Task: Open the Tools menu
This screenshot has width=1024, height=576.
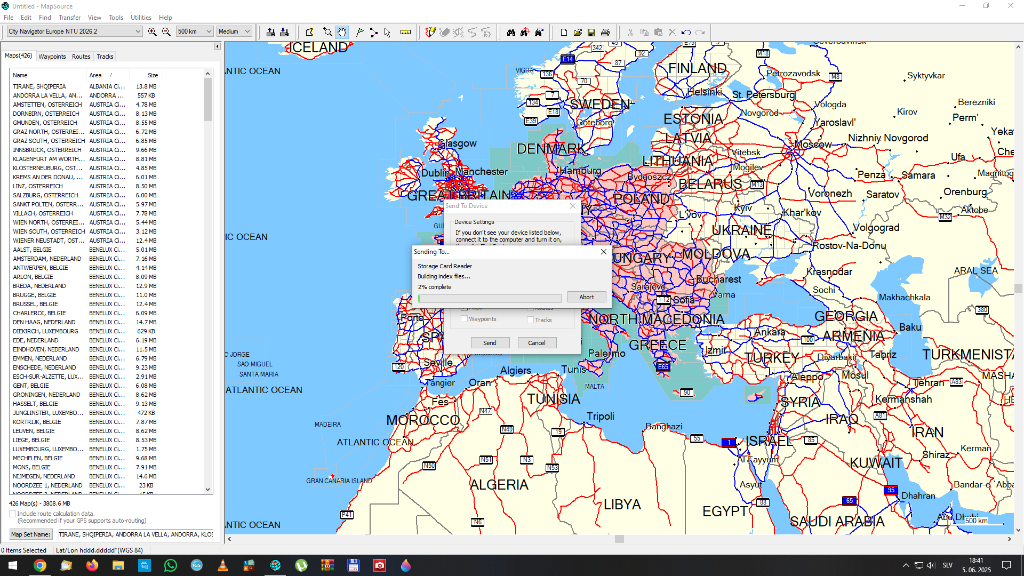Action: 116,18
